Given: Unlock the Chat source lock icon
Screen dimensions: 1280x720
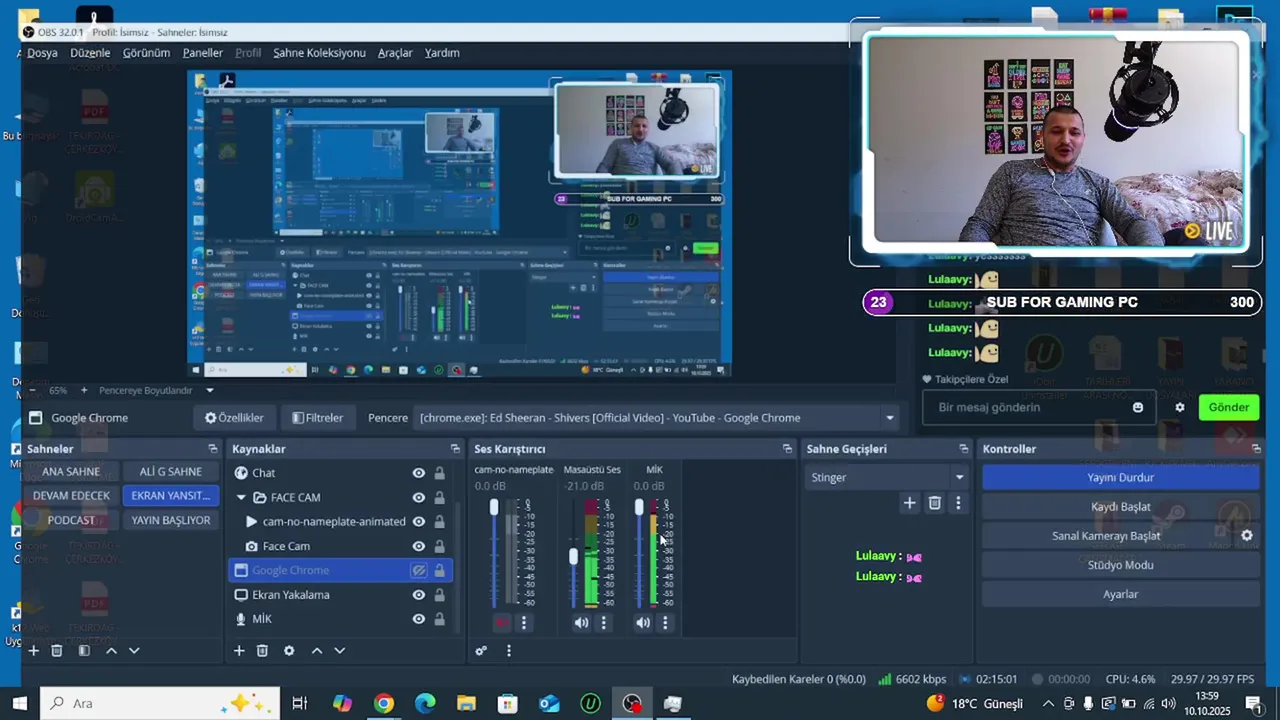Looking at the screenshot, I should click(439, 473).
